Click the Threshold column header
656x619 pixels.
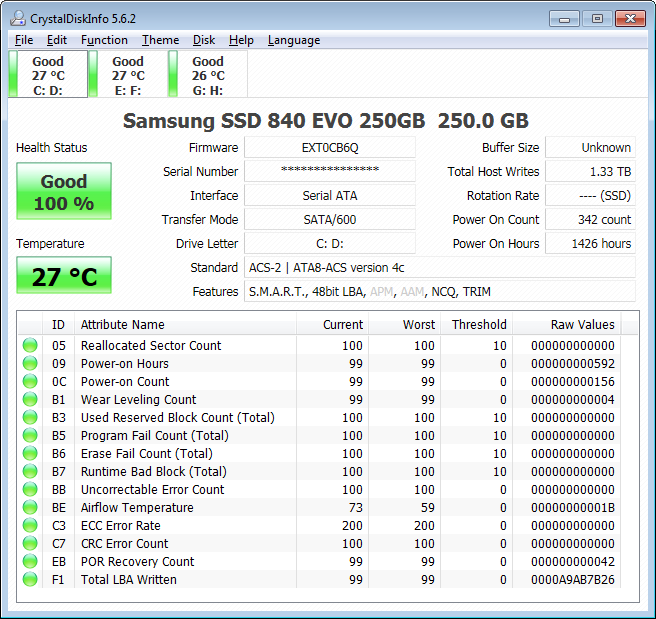click(476, 325)
